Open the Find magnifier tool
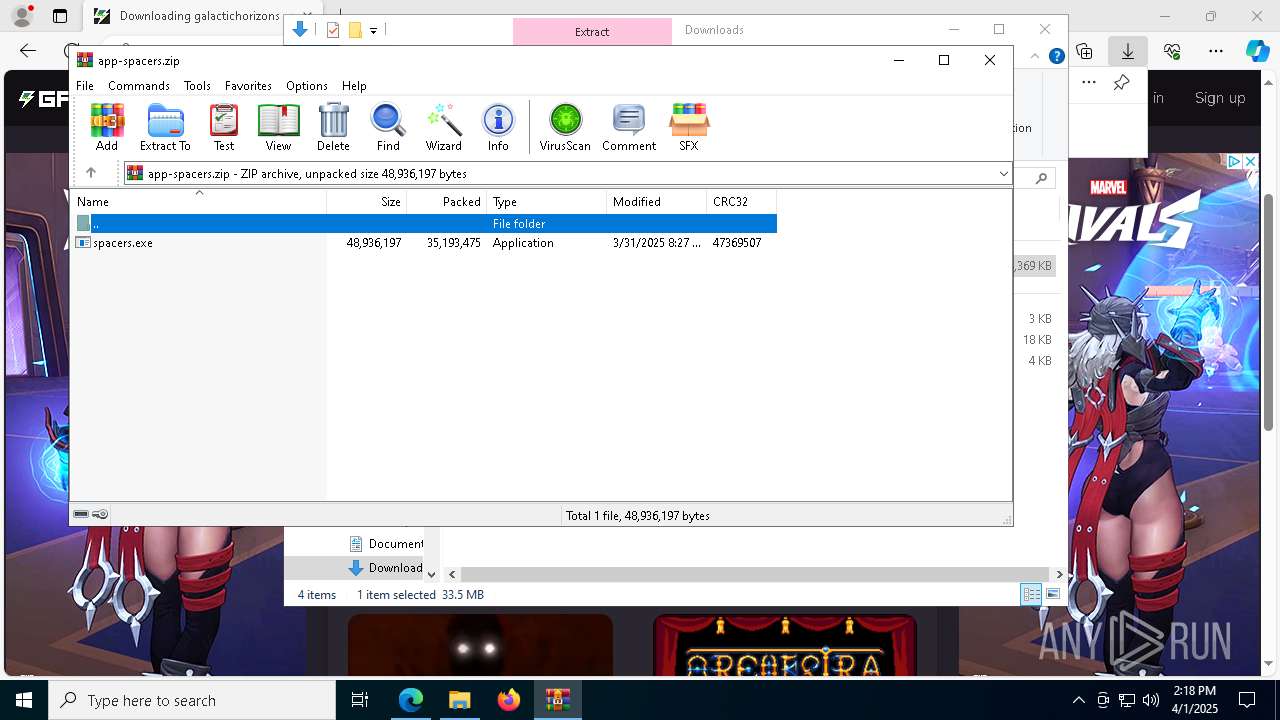The width and height of the screenshot is (1280, 720). (388, 127)
